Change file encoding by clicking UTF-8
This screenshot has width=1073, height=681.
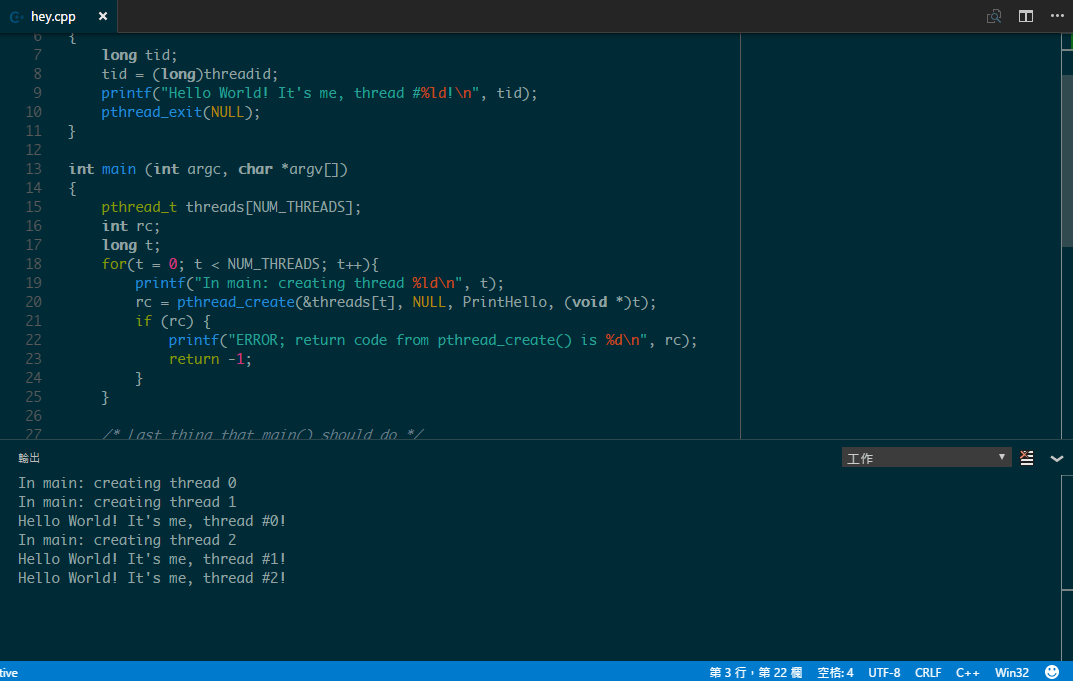tap(884, 672)
